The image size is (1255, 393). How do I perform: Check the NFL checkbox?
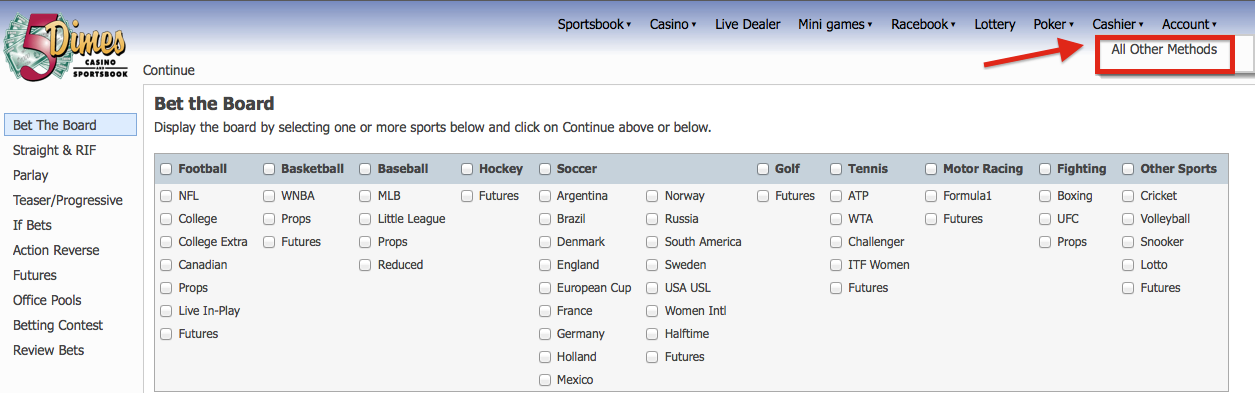point(166,196)
